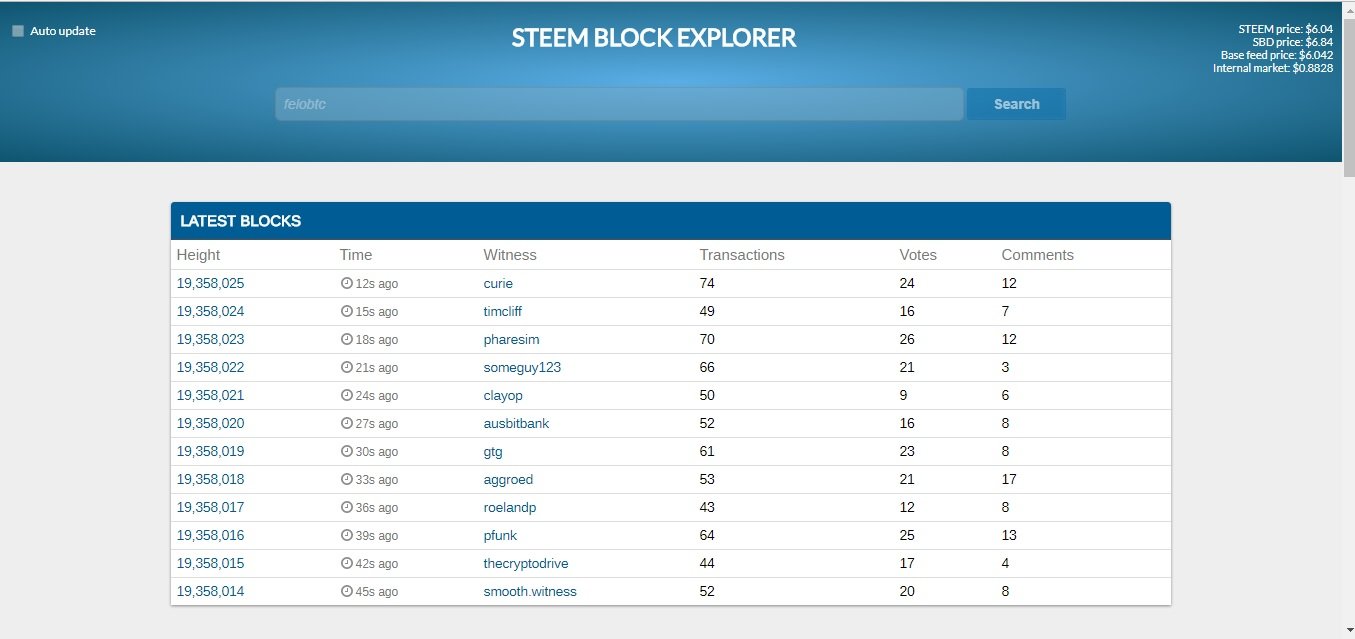Click the Search button
This screenshot has width=1355, height=639.
[1016, 104]
